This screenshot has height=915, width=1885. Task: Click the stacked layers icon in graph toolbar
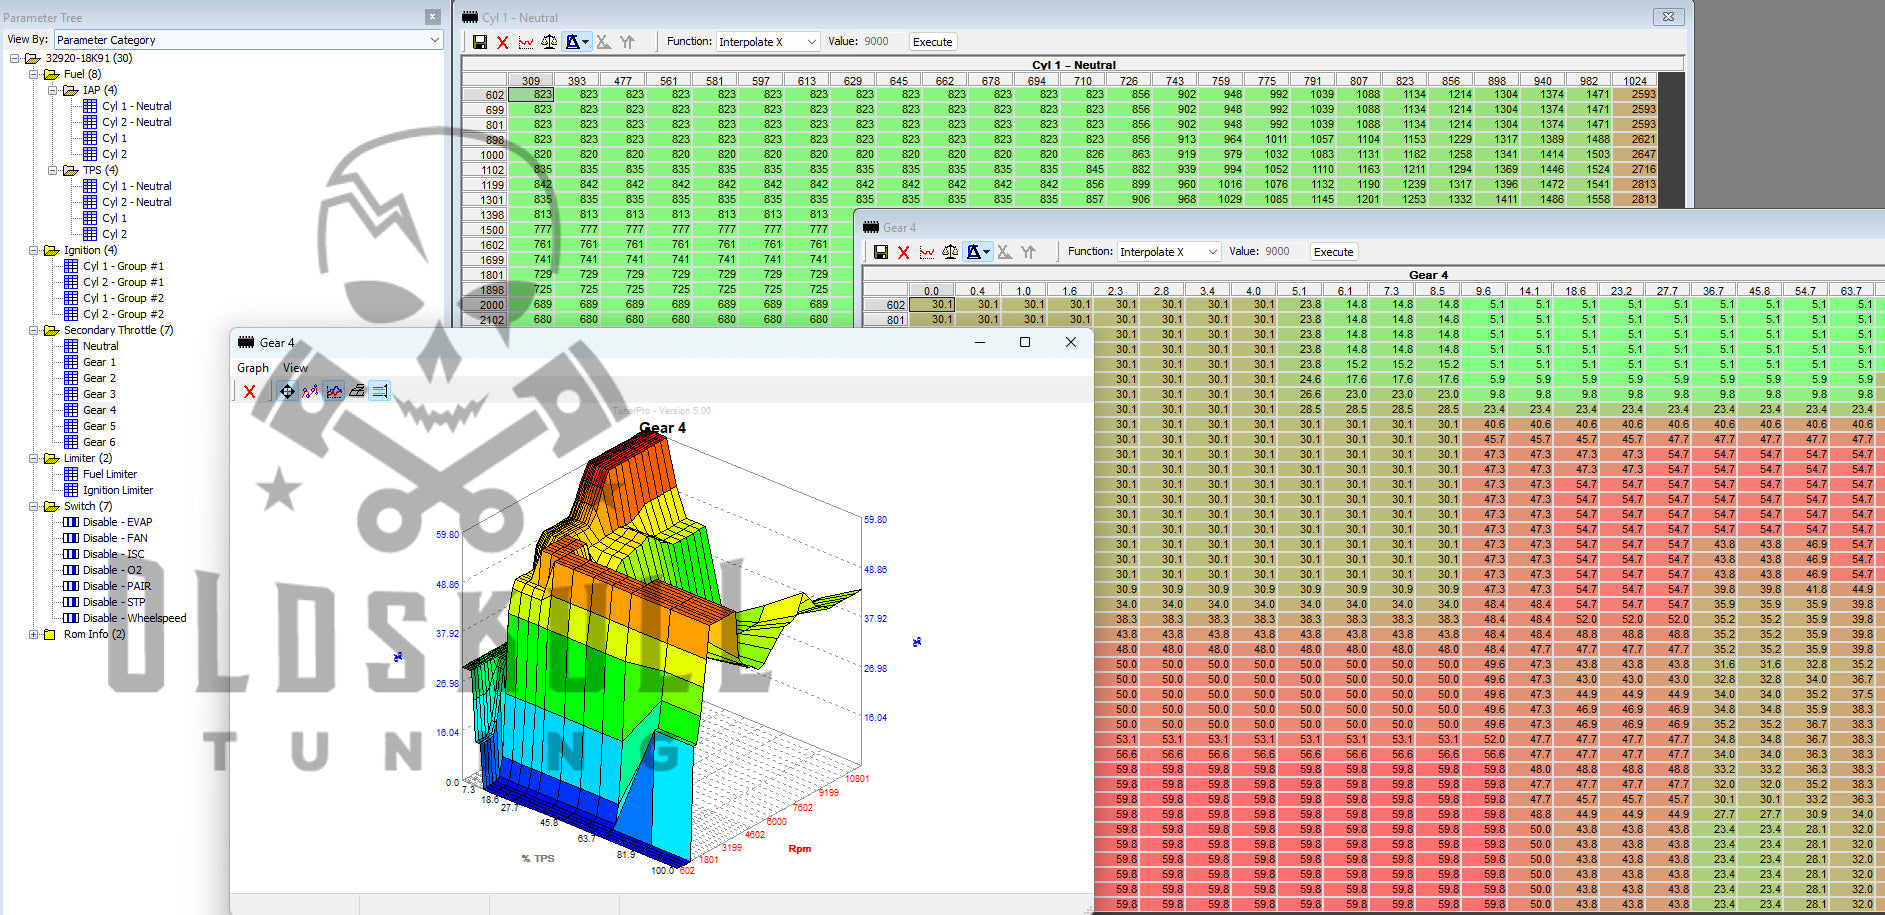pos(357,392)
